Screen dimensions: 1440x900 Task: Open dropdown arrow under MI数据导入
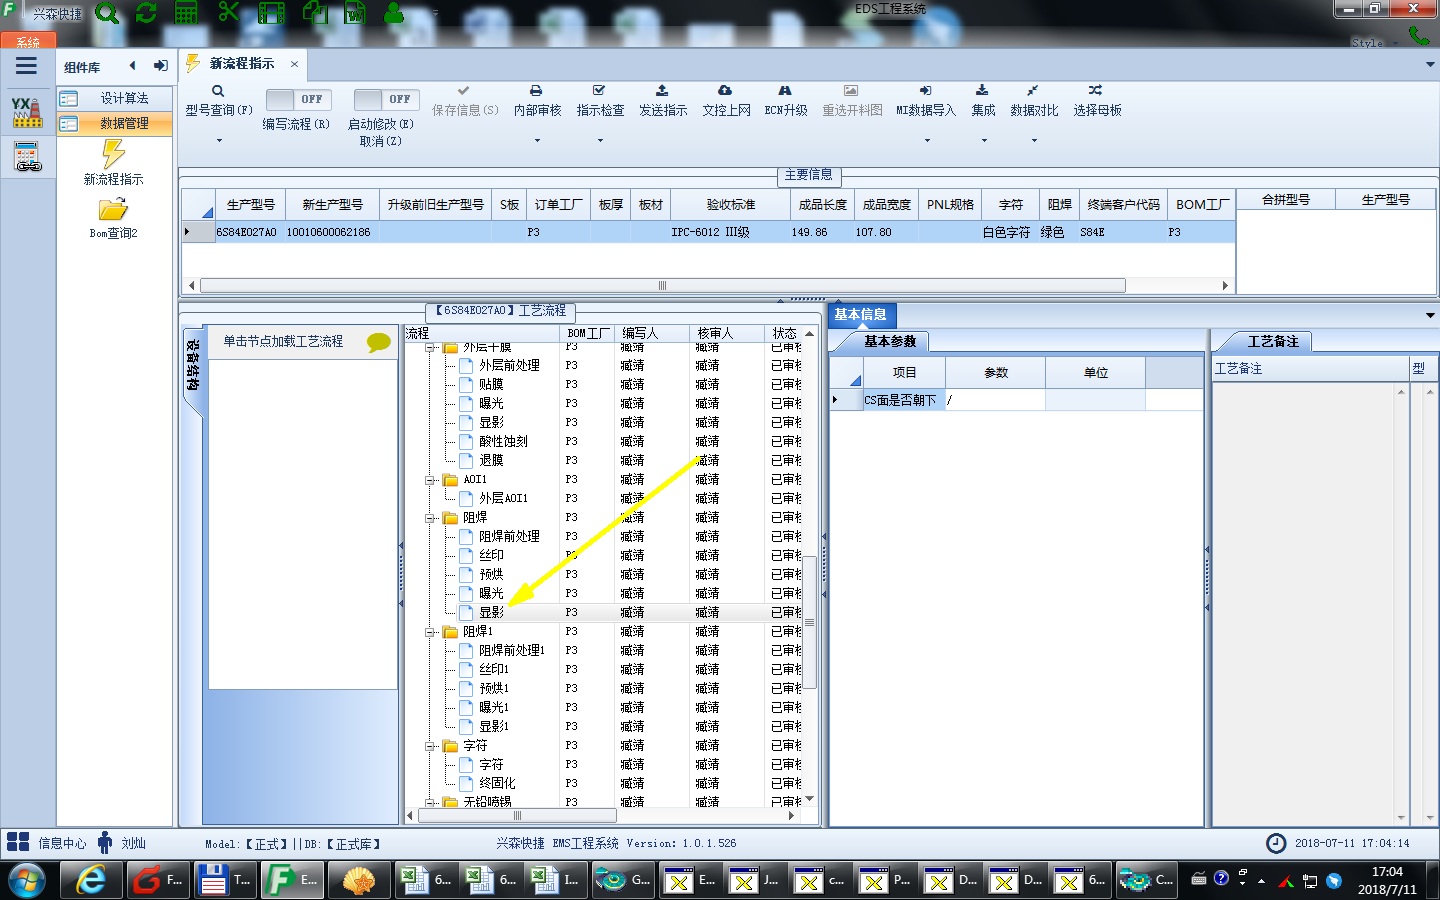click(927, 140)
